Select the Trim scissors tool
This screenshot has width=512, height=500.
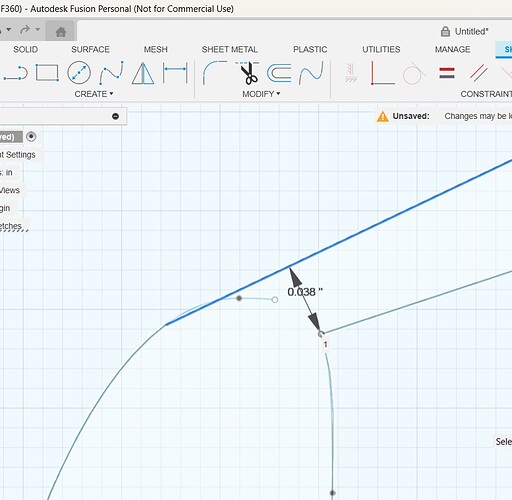[248, 73]
